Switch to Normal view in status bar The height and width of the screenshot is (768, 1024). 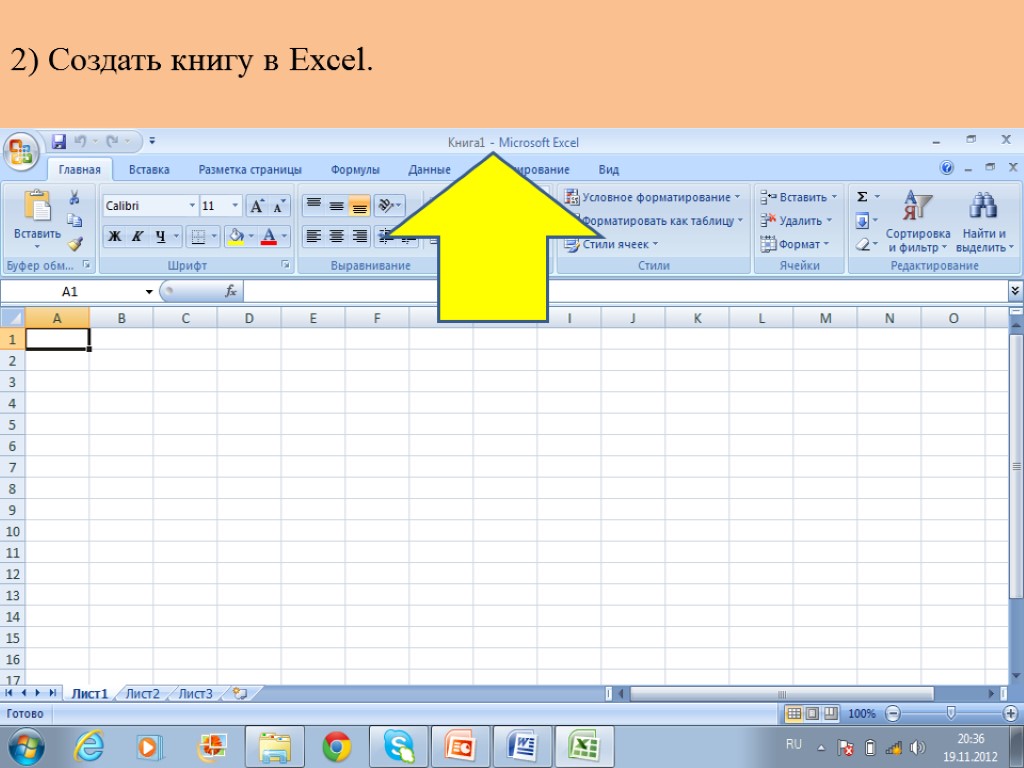coord(794,713)
